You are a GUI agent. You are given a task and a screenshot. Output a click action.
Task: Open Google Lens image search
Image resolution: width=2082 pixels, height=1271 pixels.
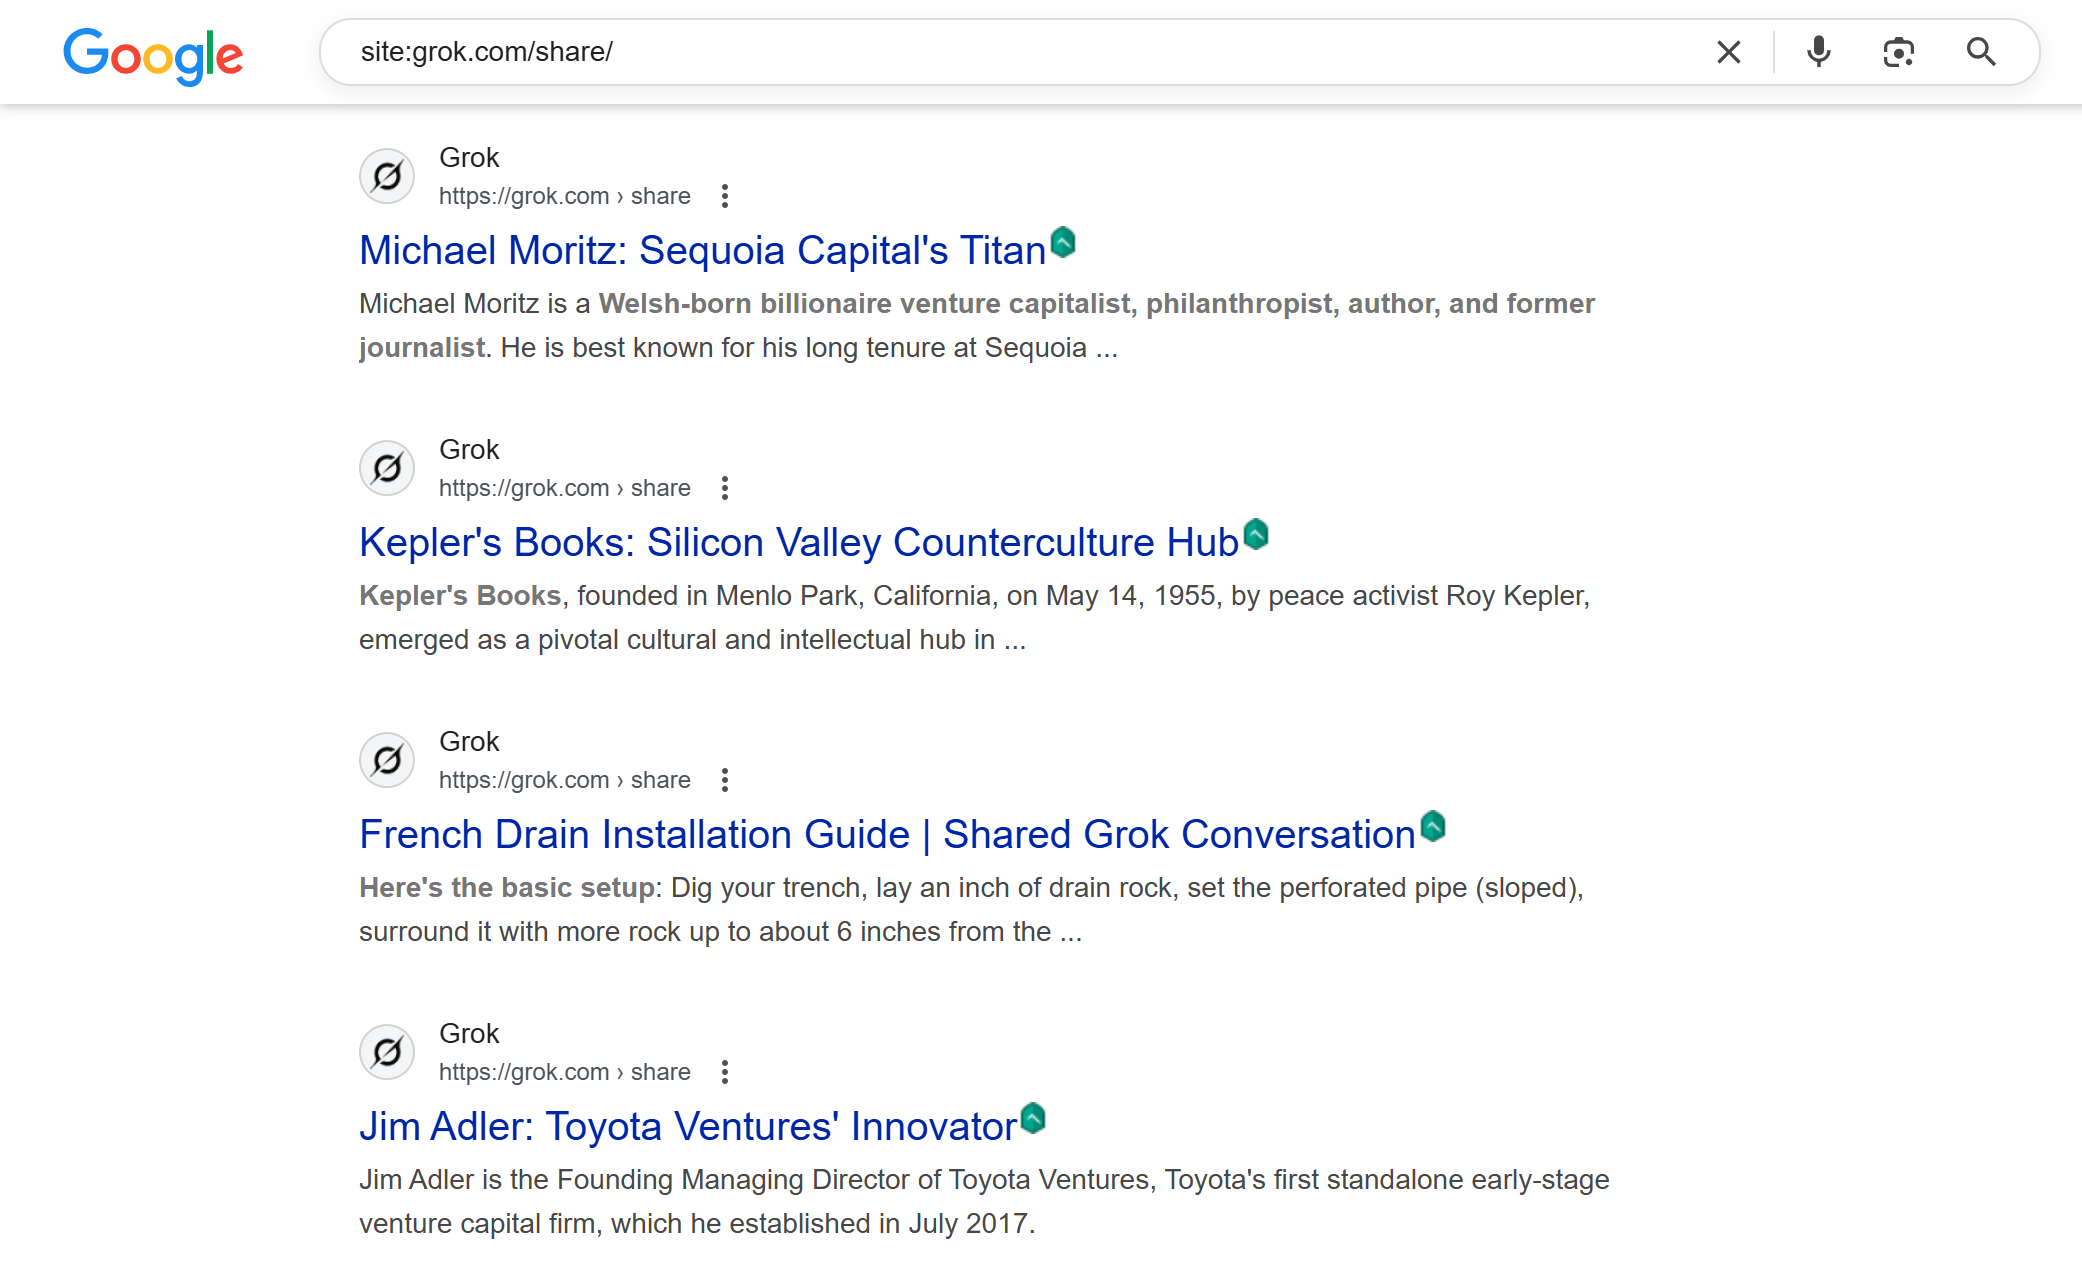(x=1899, y=52)
